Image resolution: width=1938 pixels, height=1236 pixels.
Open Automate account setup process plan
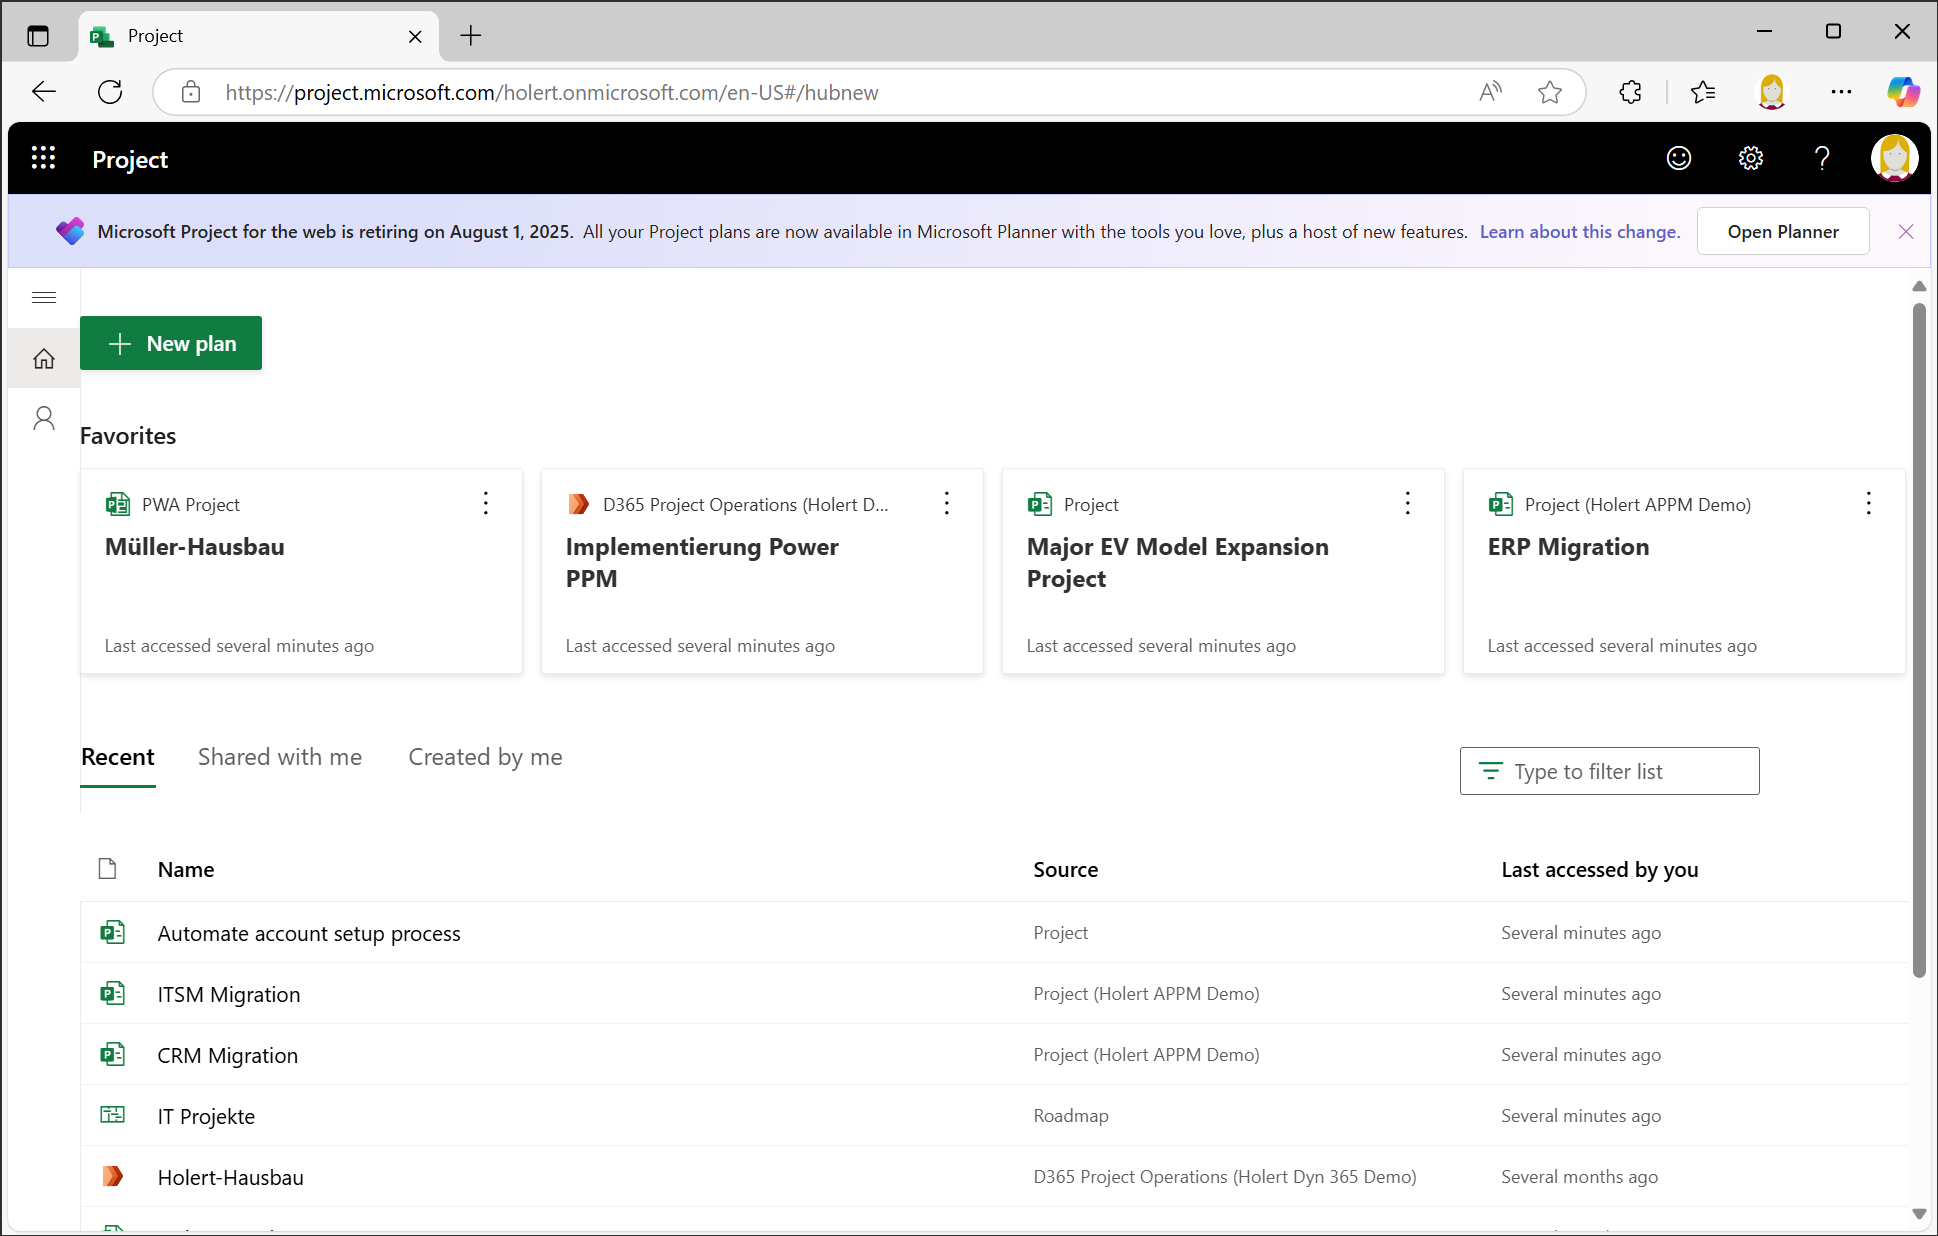[x=309, y=933]
